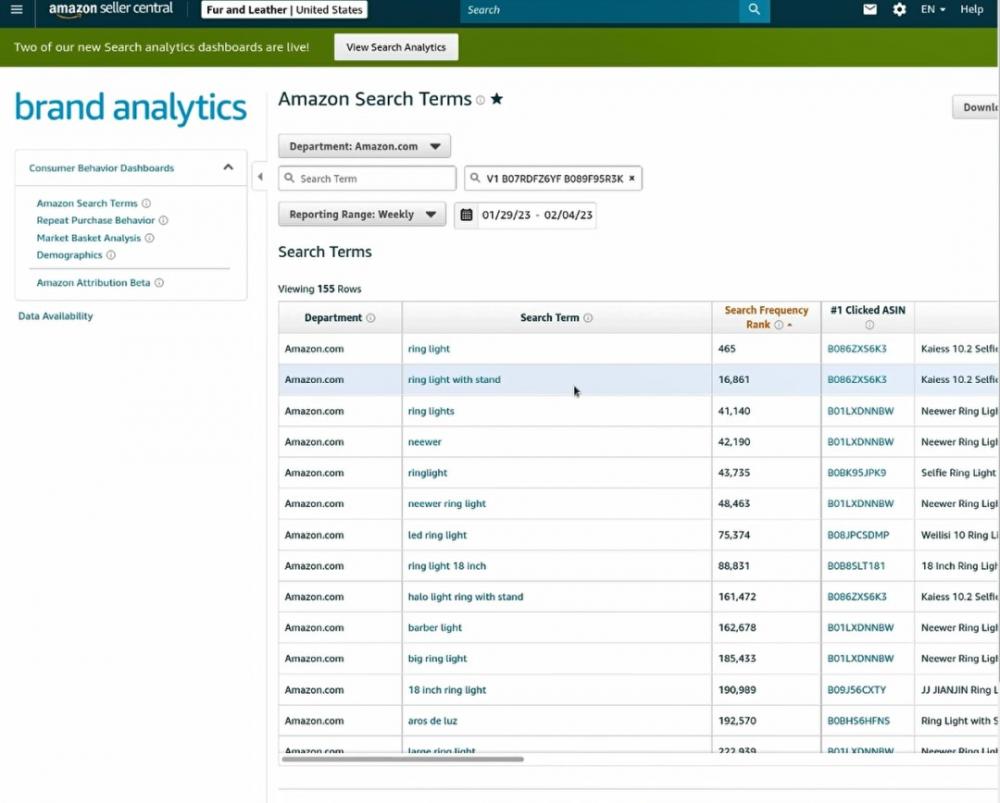Click the top Search bar field
This screenshot has width=1000, height=803.
(x=599, y=10)
